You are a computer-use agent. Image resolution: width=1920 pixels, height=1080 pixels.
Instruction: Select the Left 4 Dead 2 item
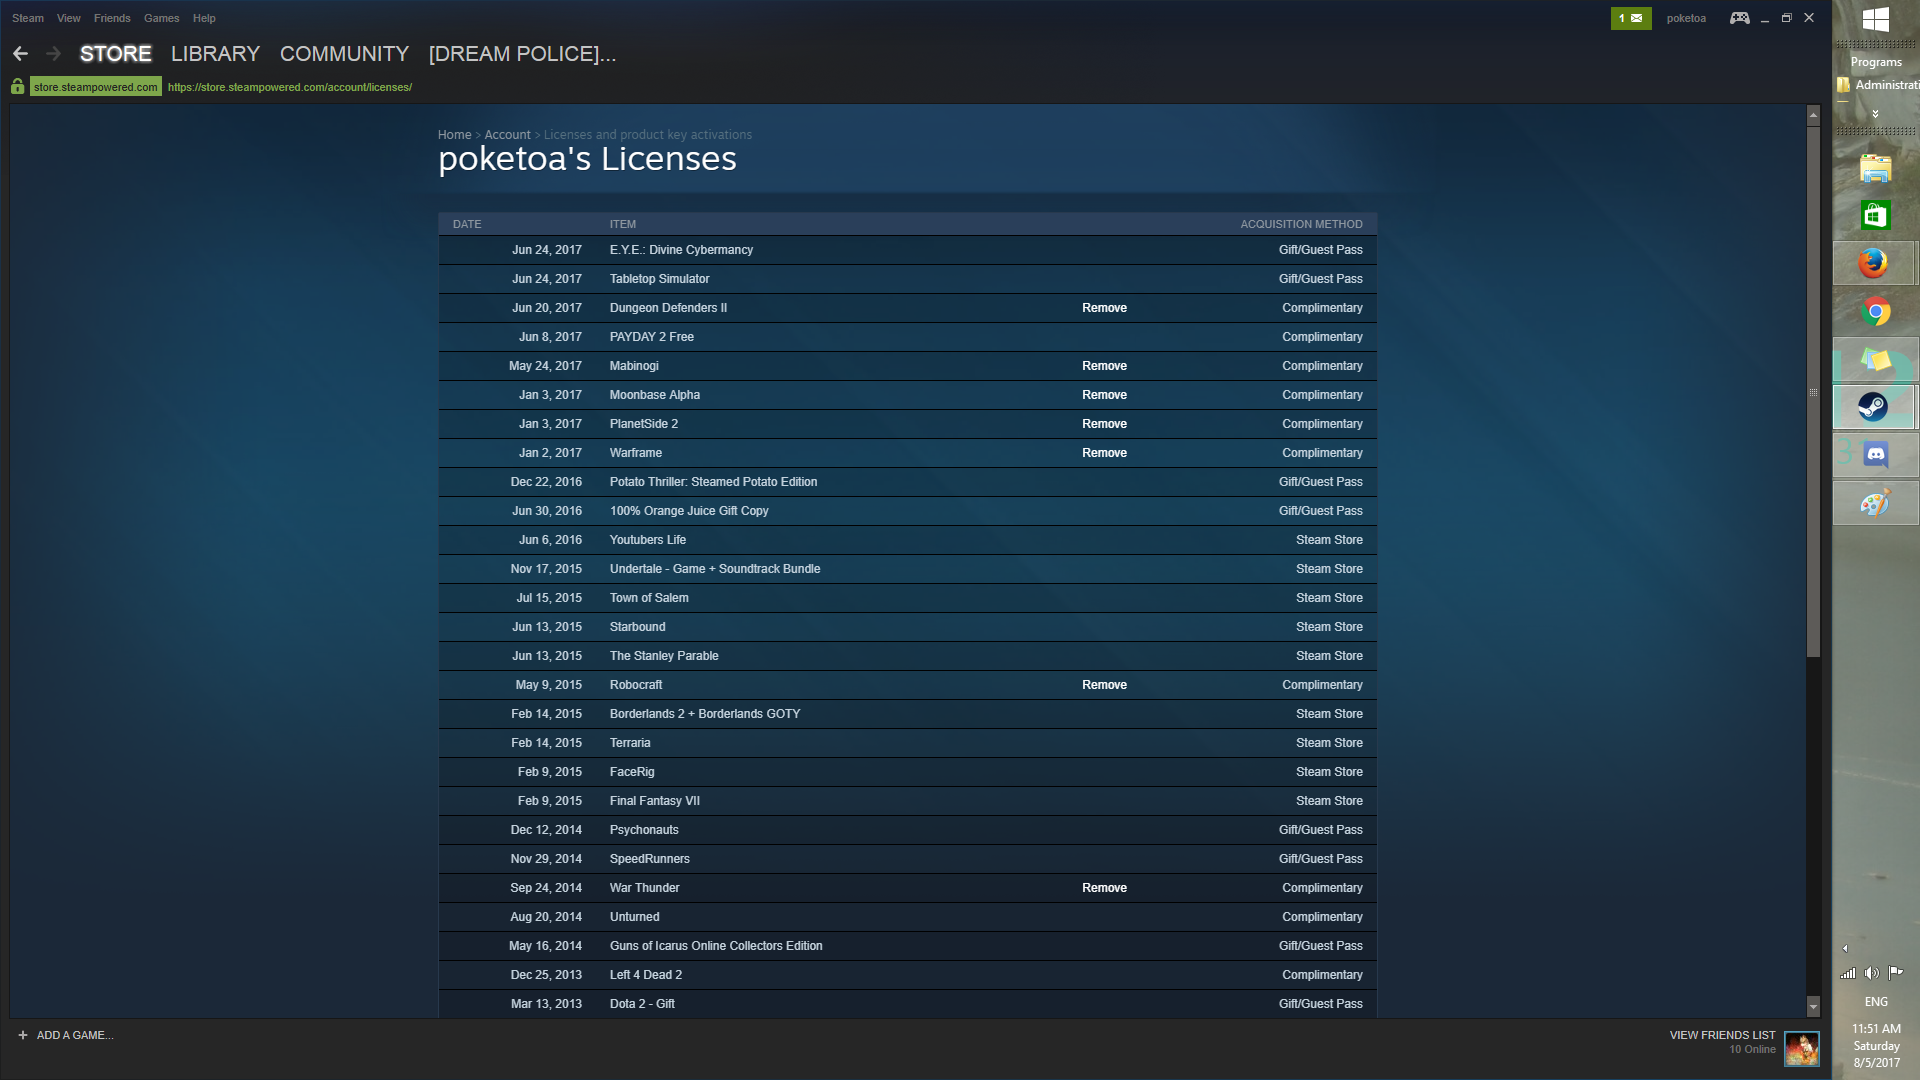645,975
